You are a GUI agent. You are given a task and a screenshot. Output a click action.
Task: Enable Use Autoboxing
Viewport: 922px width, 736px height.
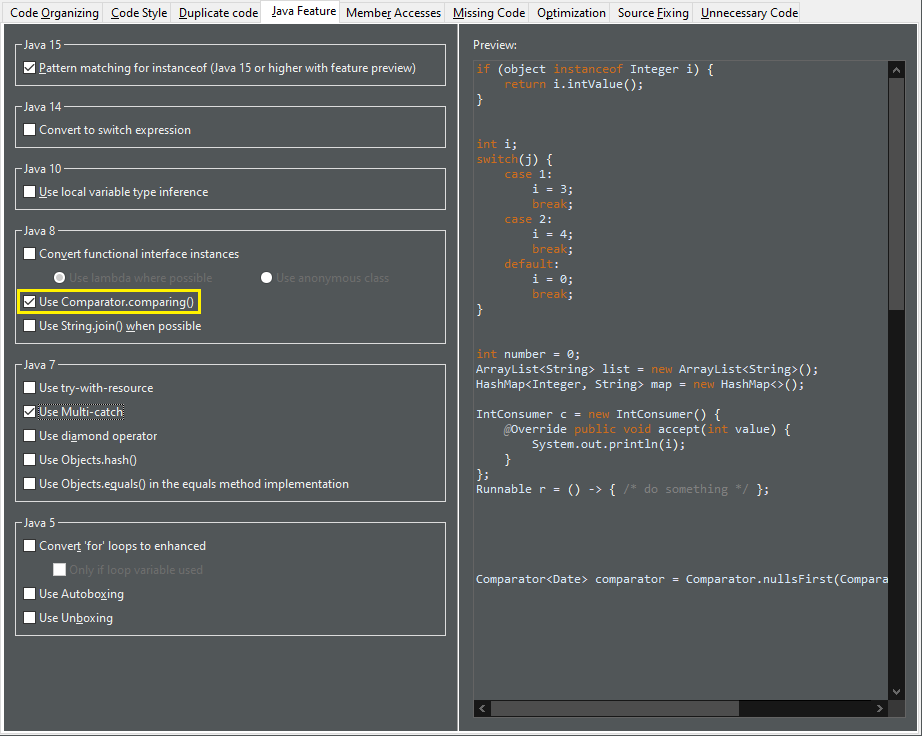[x=29, y=594]
